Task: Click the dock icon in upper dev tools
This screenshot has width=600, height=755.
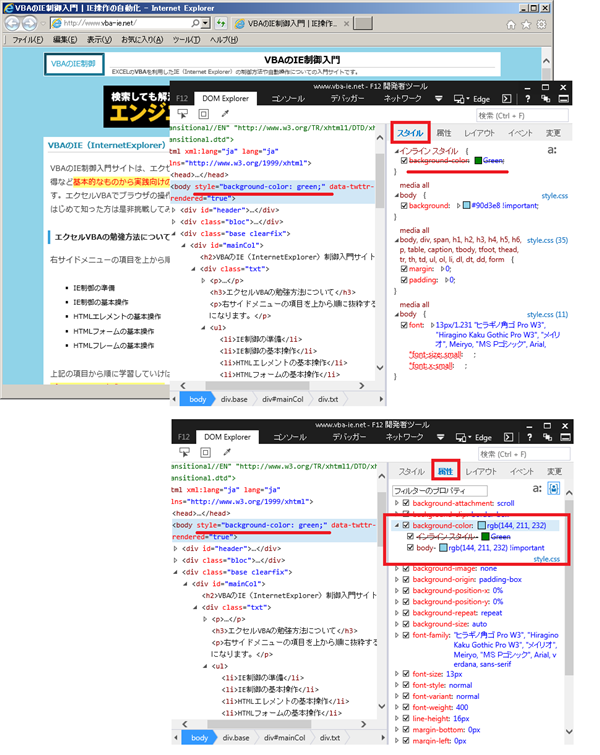Action: [x=564, y=99]
